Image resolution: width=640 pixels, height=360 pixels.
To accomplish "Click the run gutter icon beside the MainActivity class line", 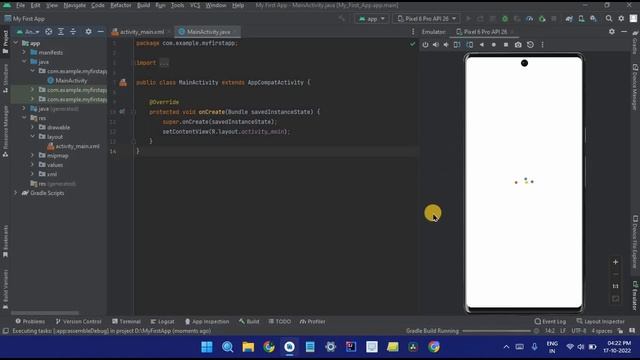I will click(123, 82).
